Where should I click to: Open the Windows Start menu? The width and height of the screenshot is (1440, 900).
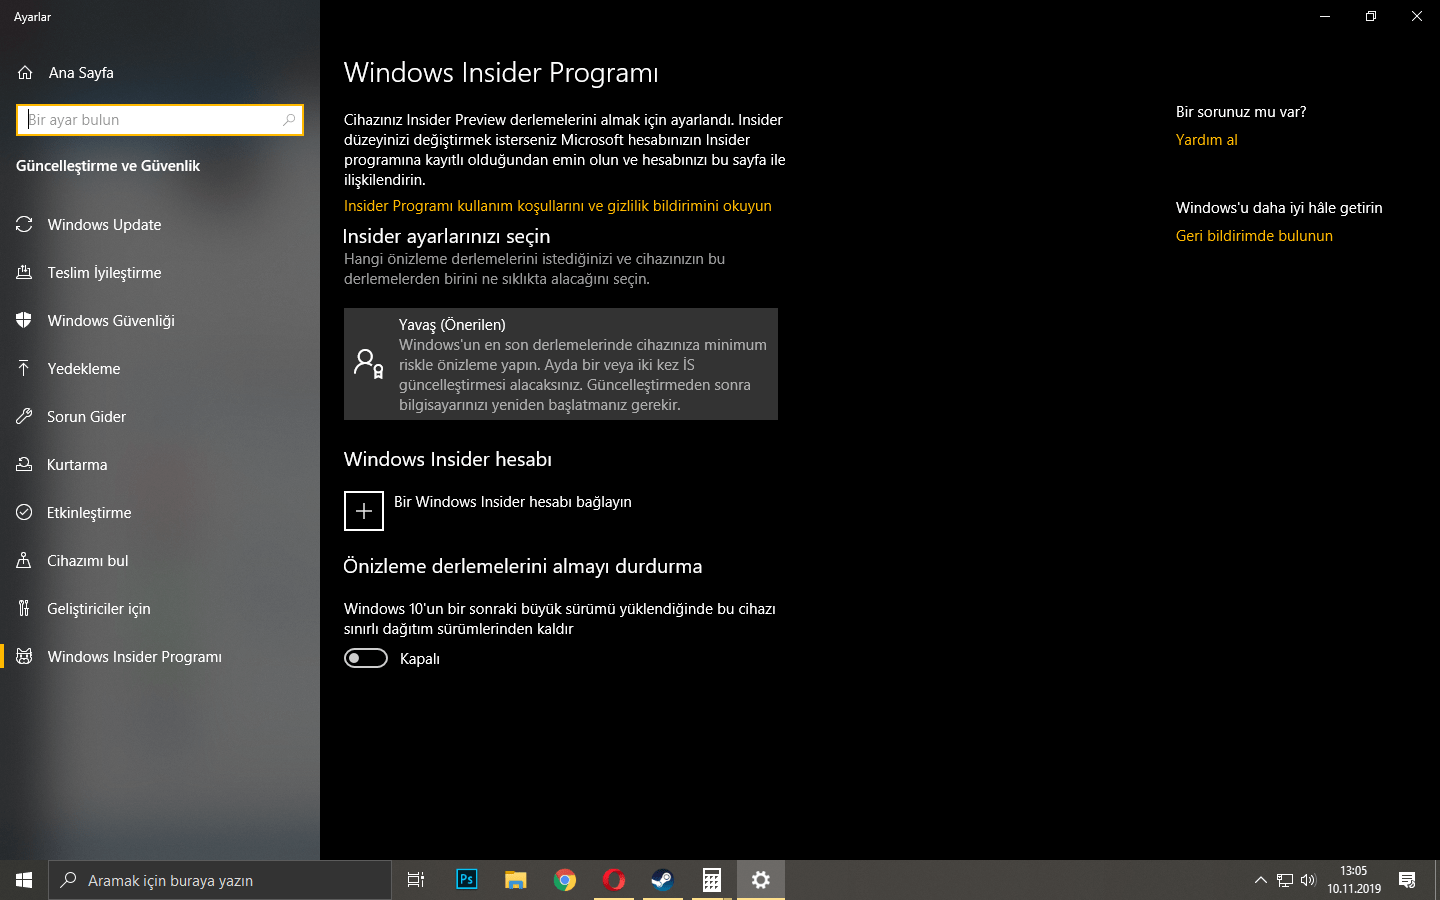[x=24, y=880]
